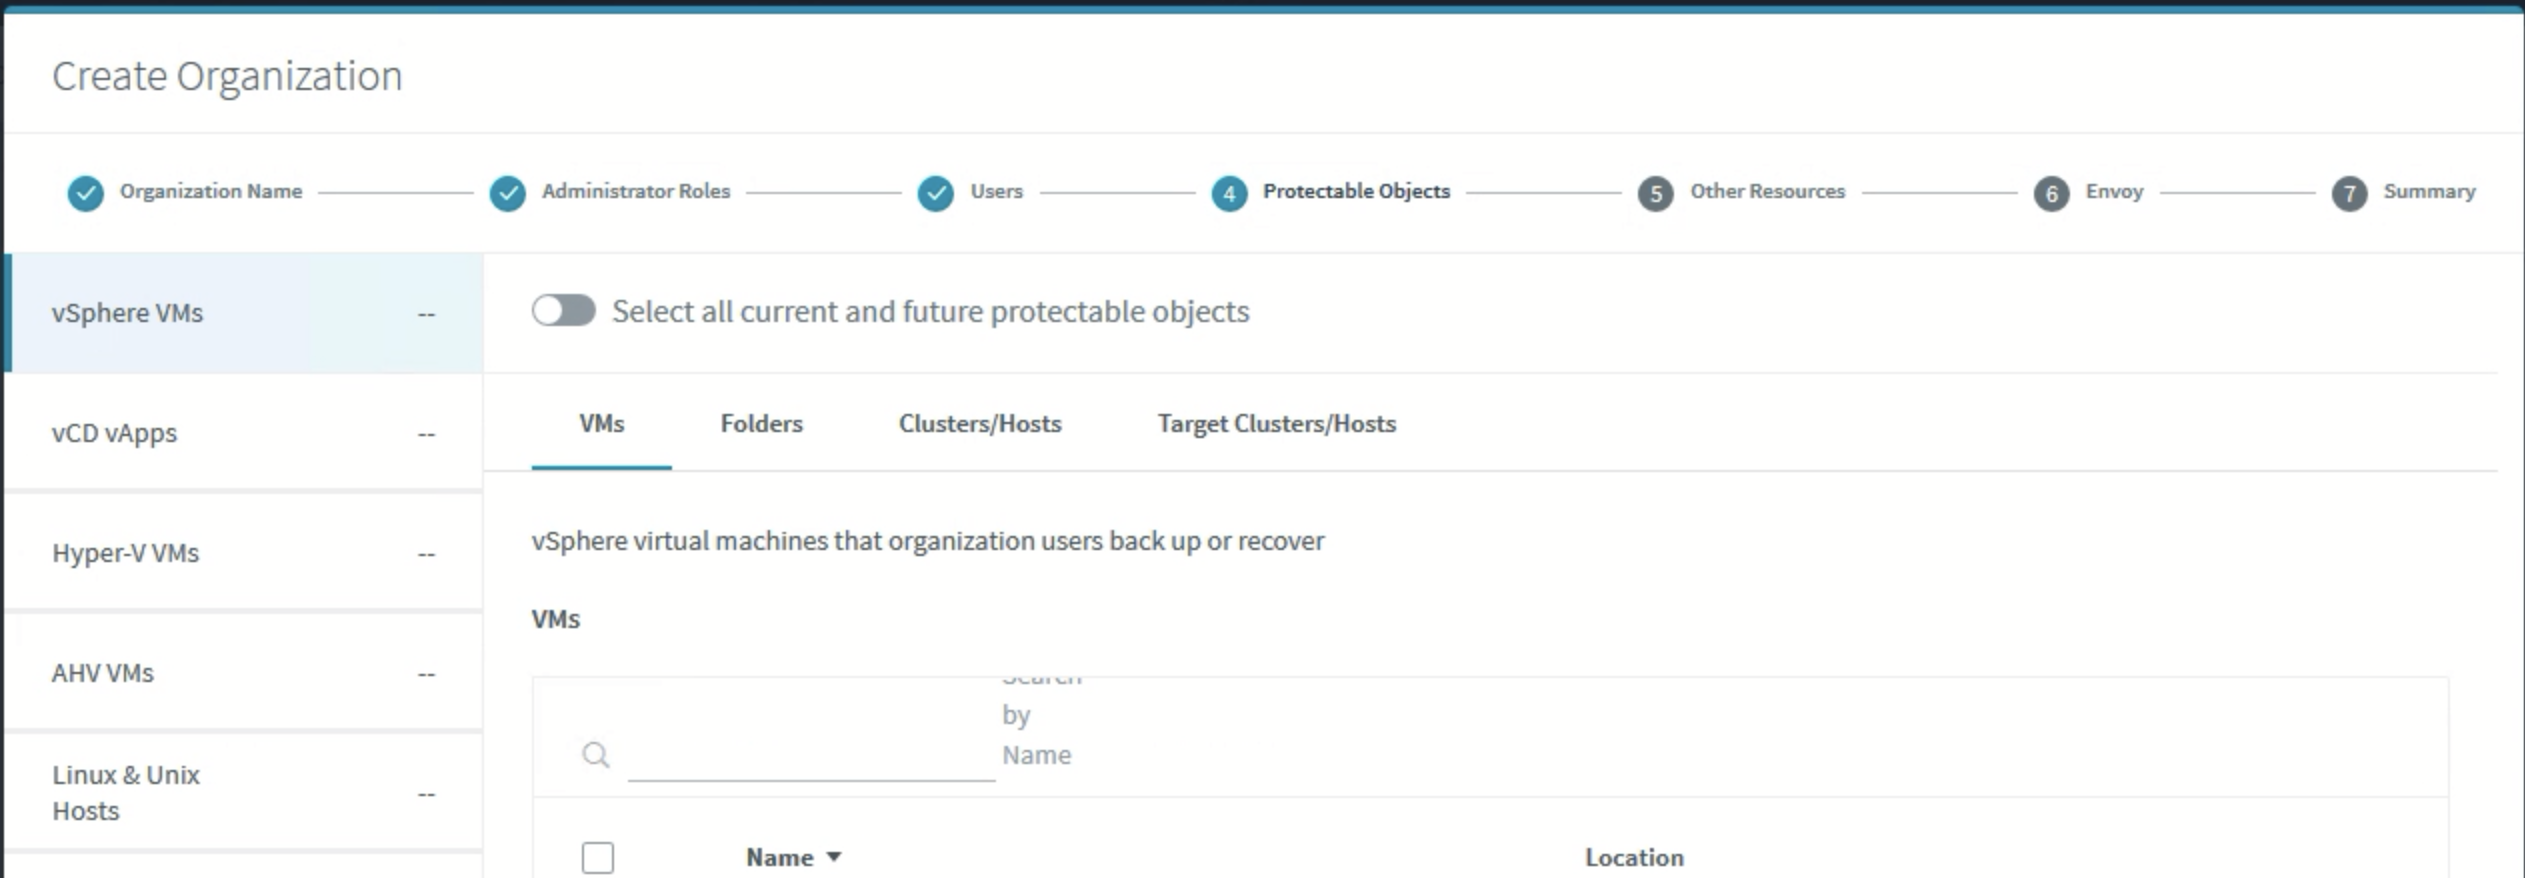Choose AHV VMs from the sidebar
2525x878 pixels.
[x=243, y=673]
